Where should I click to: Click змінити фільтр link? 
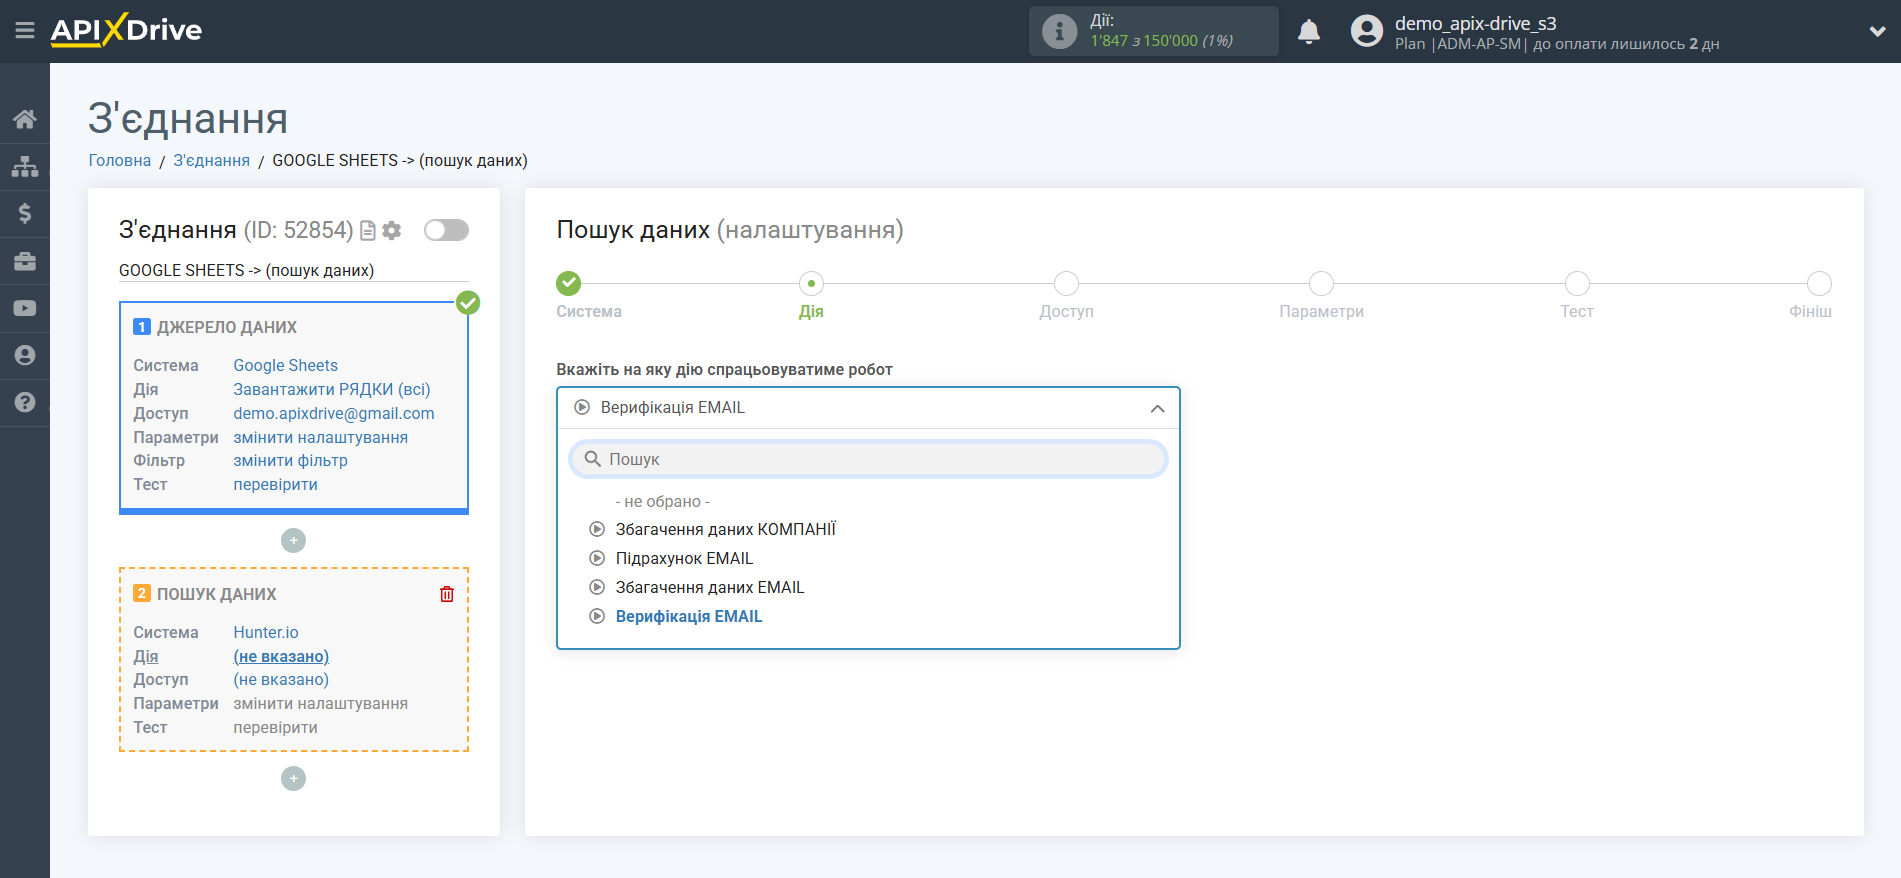click(291, 461)
